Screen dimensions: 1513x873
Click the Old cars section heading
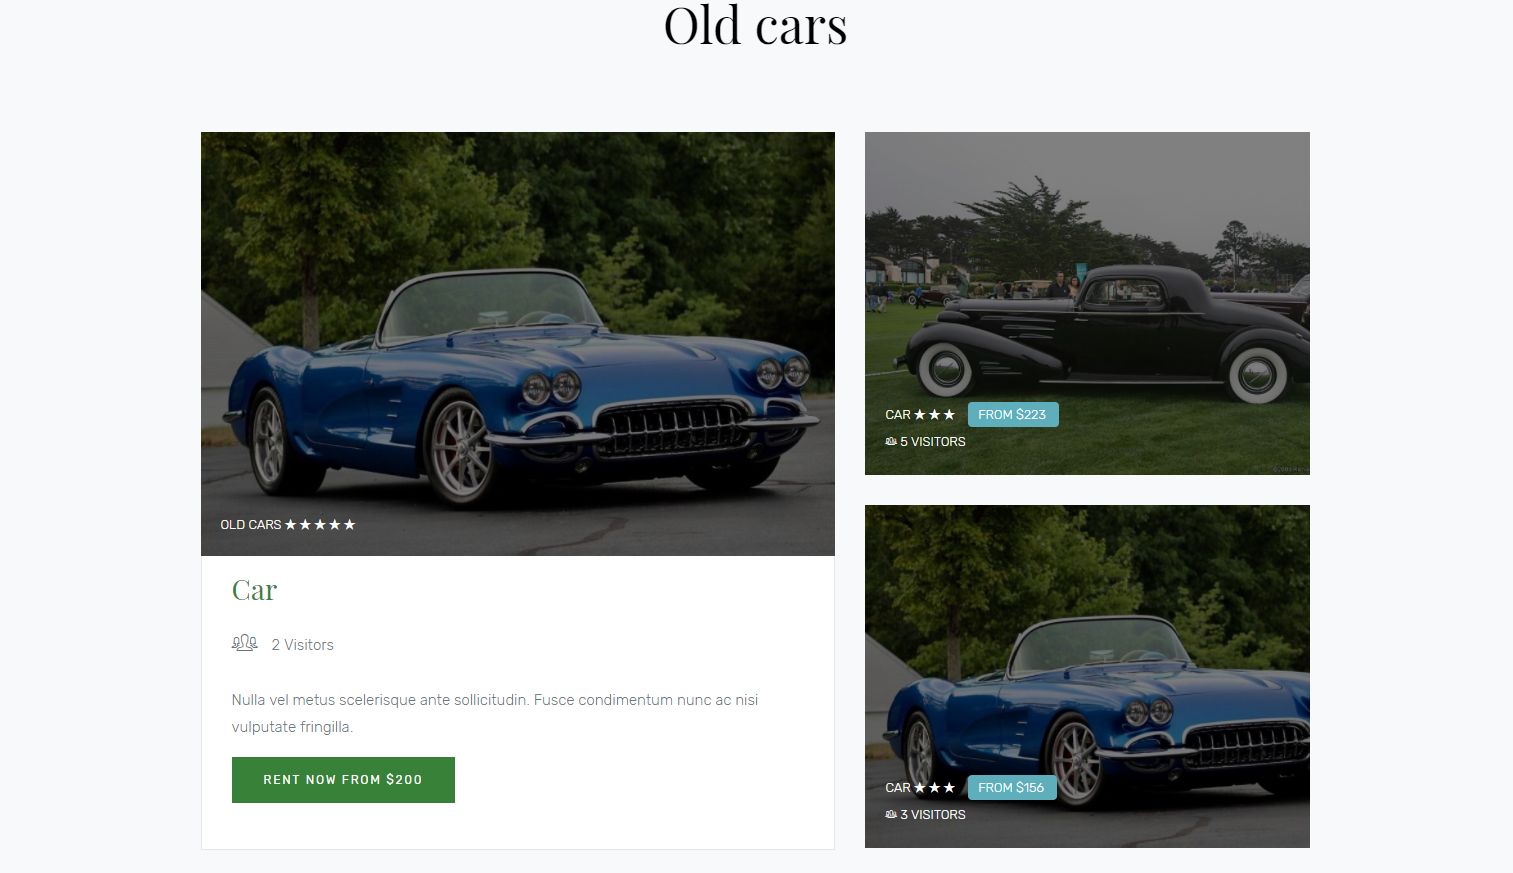point(756,25)
